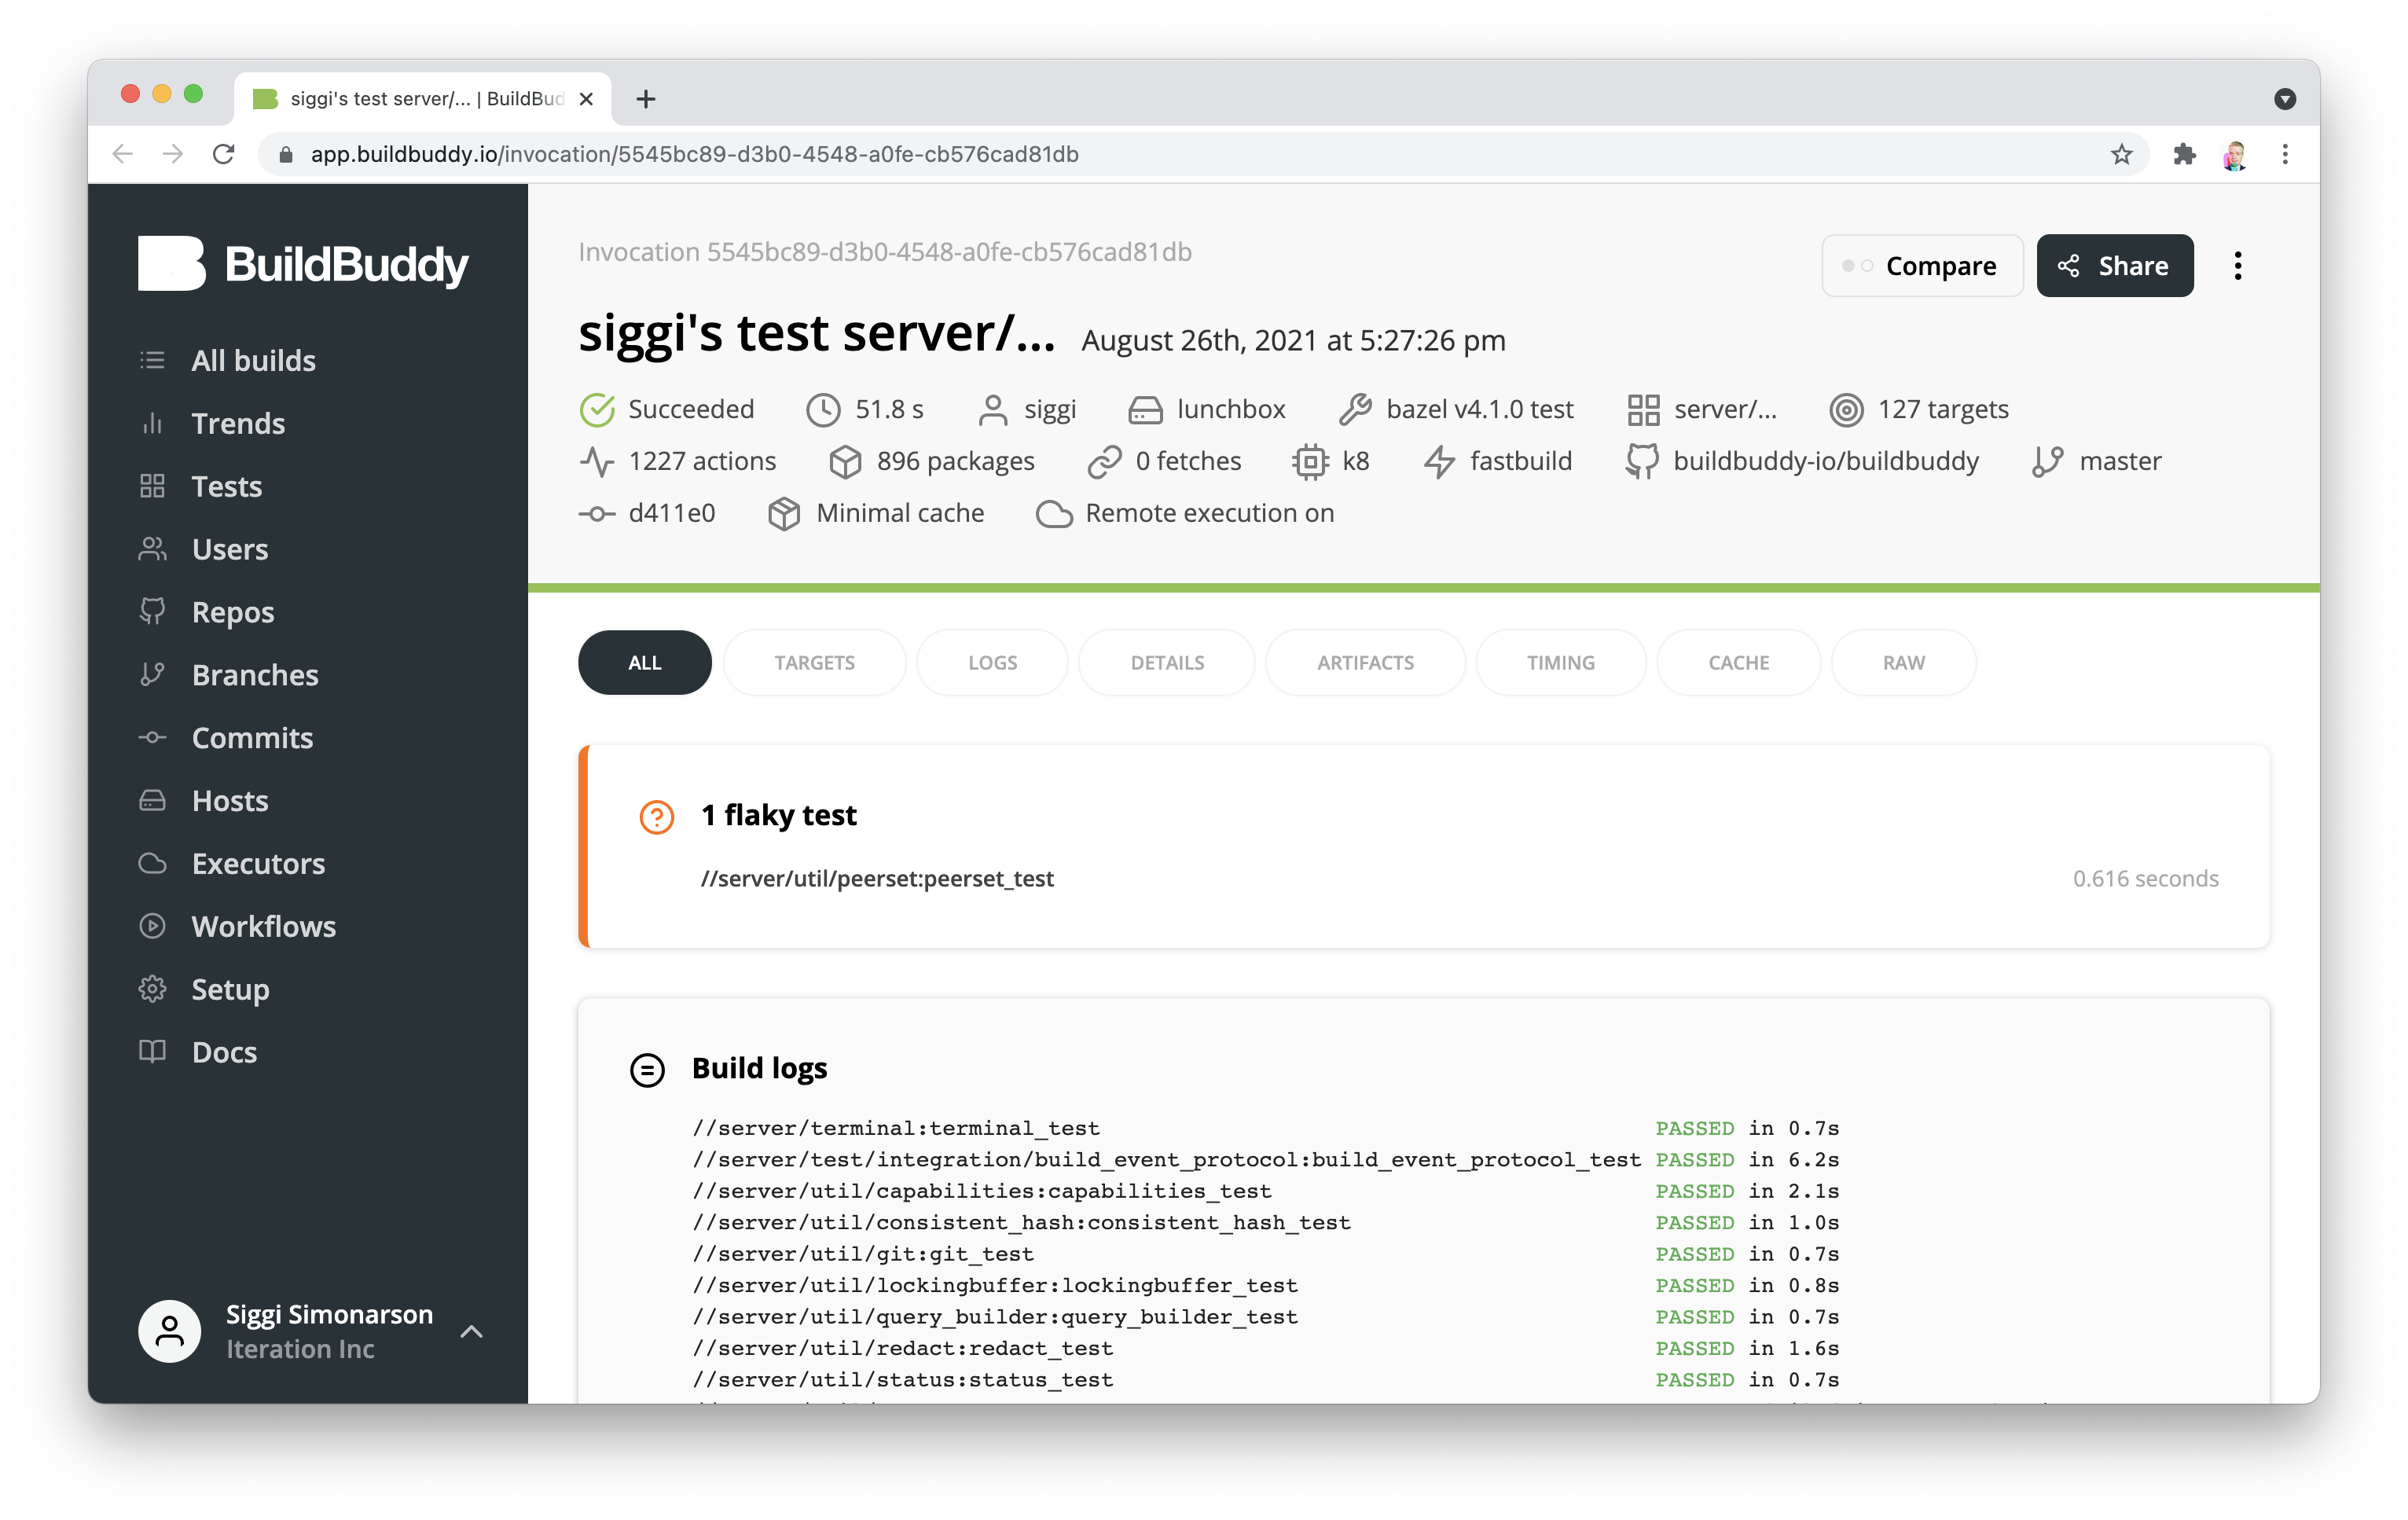Image resolution: width=2408 pixels, height=1520 pixels.
Task: Open the //server/util/peerset:peerset_test flaky test
Action: (877, 878)
